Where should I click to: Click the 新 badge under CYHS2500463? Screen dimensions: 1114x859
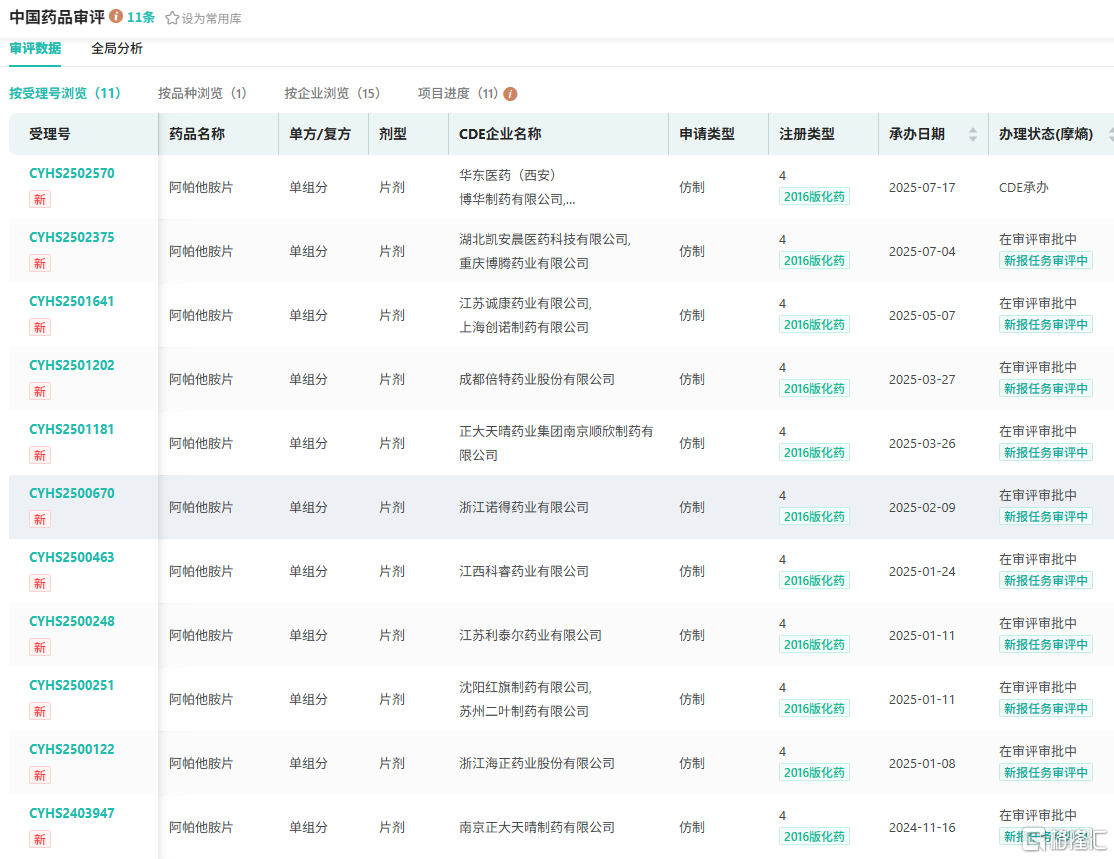pos(40,583)
